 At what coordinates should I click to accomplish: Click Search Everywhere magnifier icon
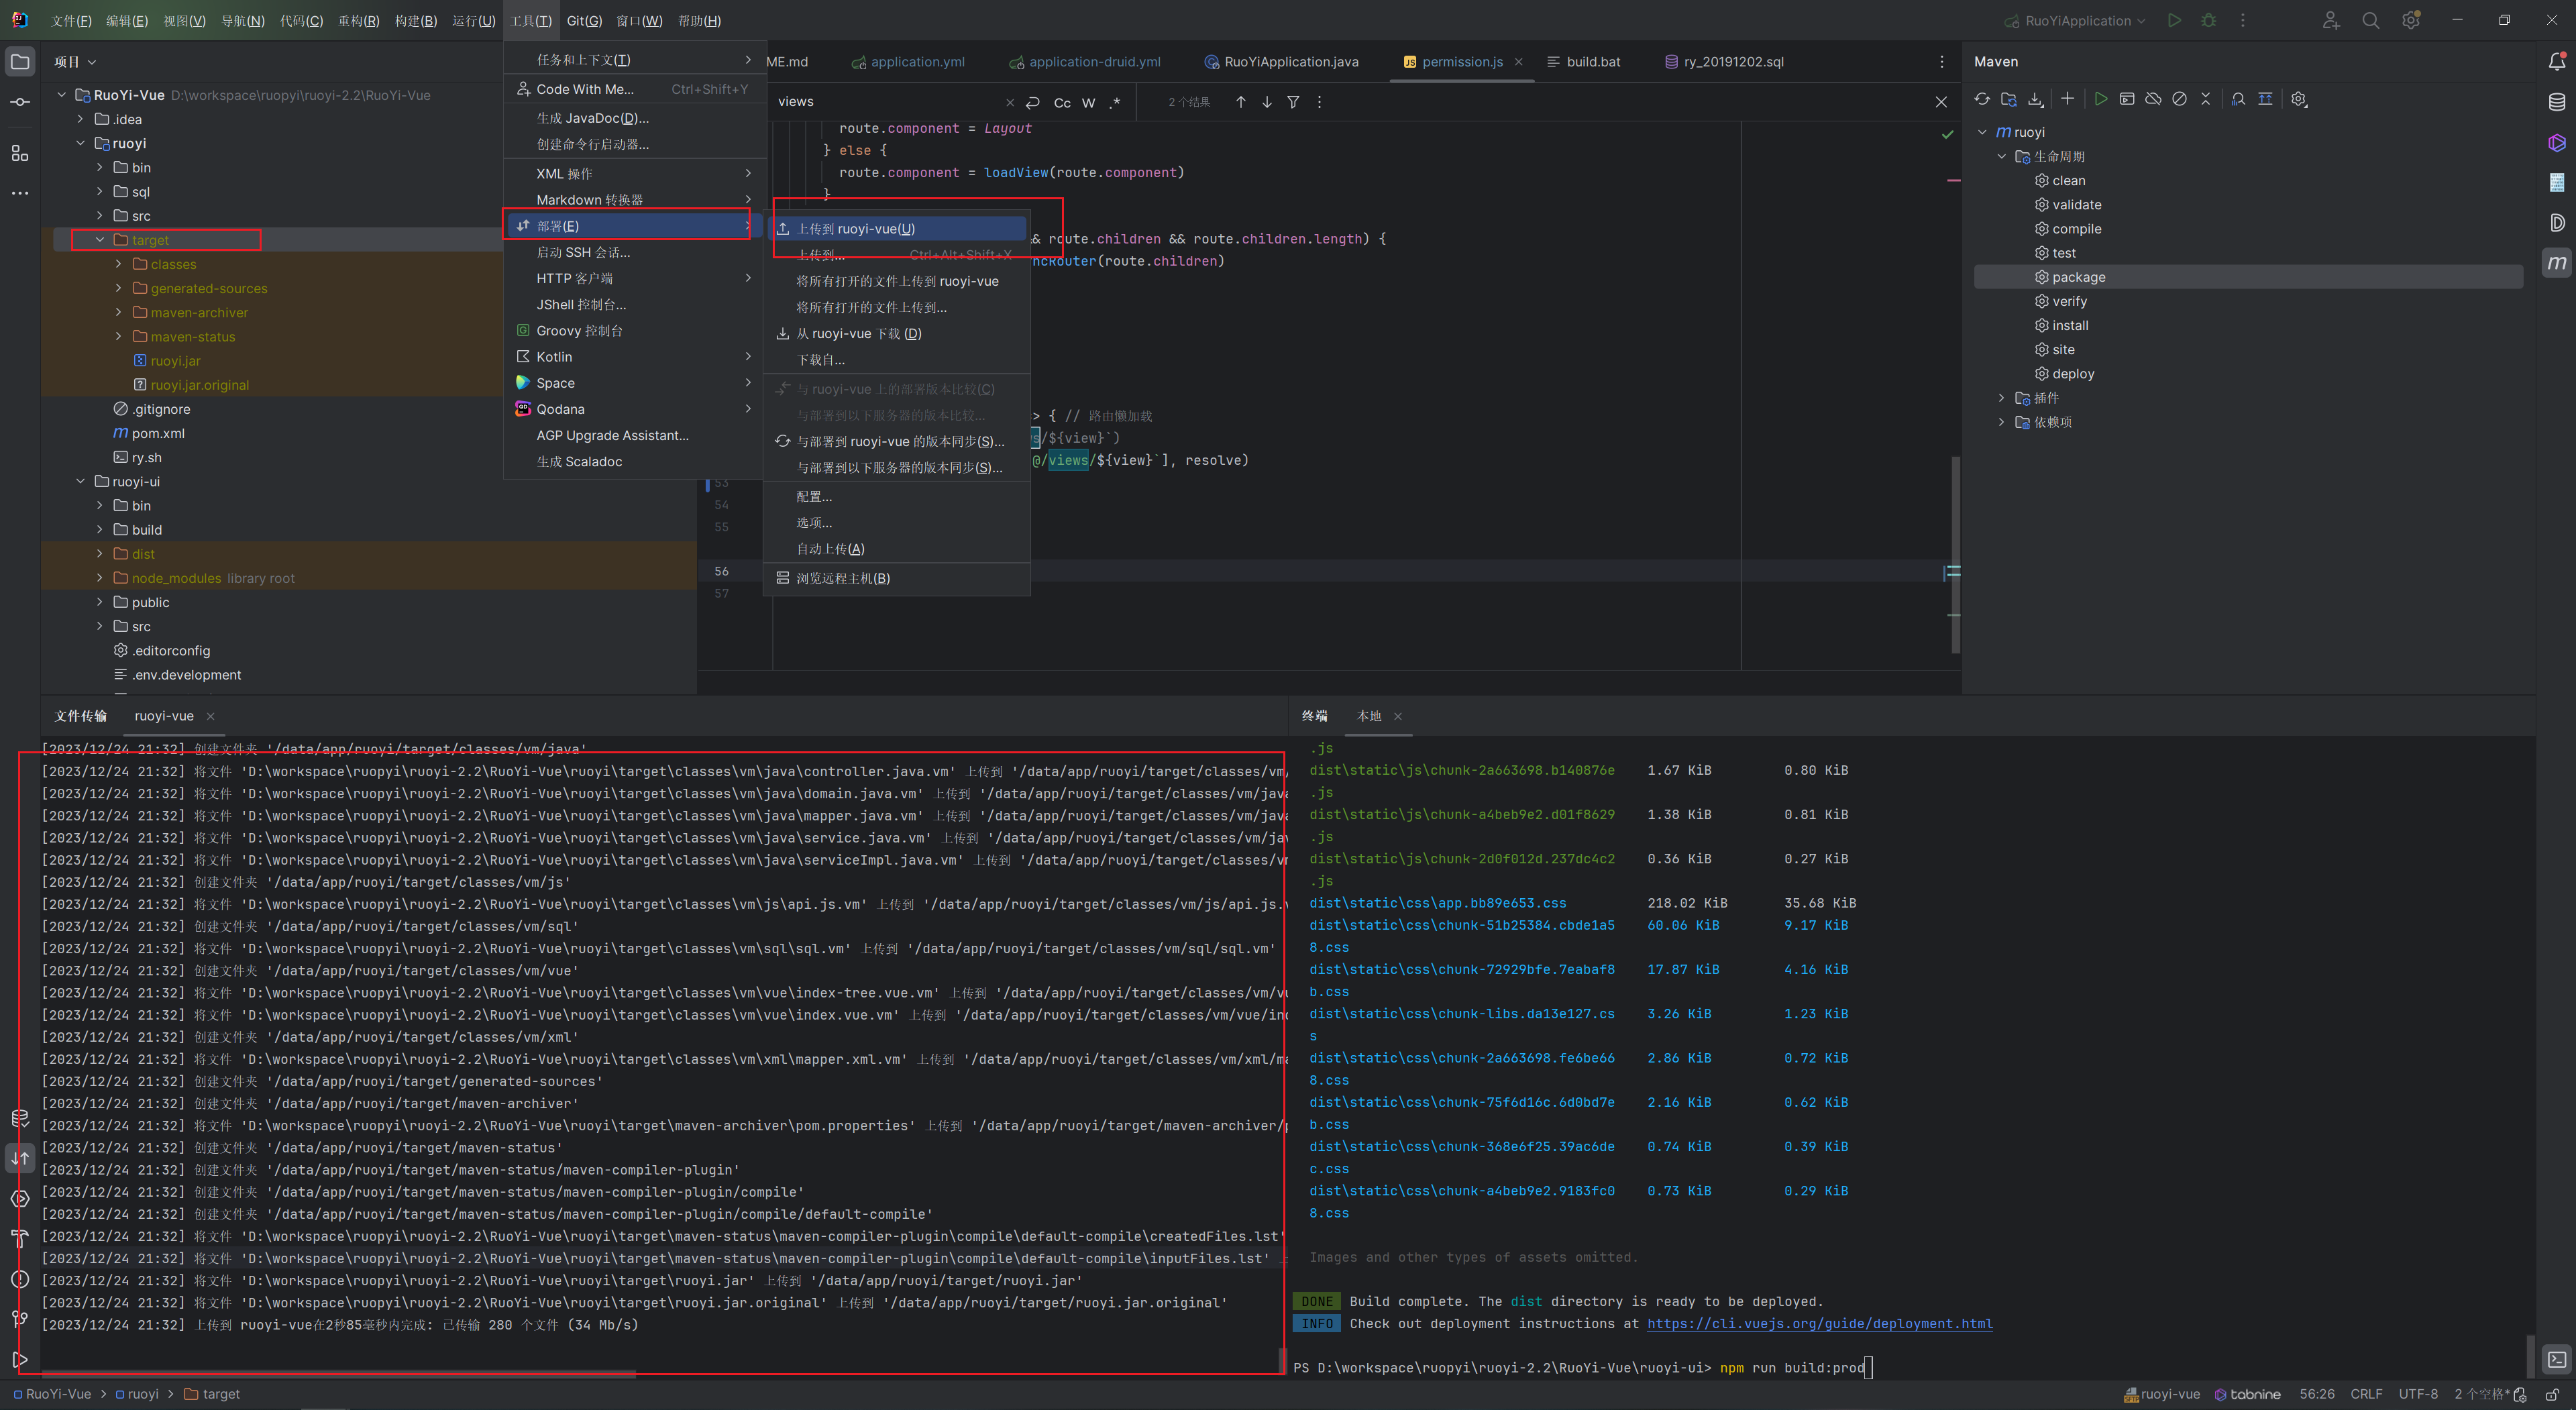(2370, 20)
